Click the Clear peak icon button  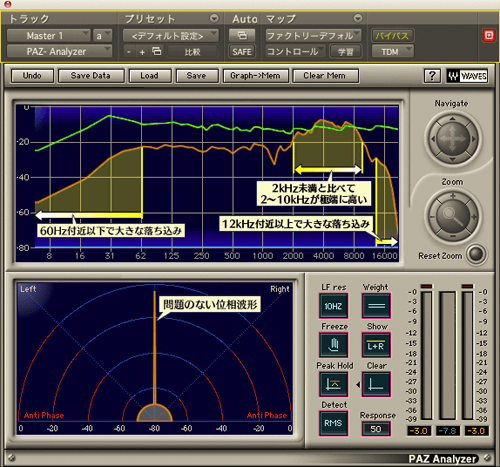pyautogui.click(x=376, y=384)
